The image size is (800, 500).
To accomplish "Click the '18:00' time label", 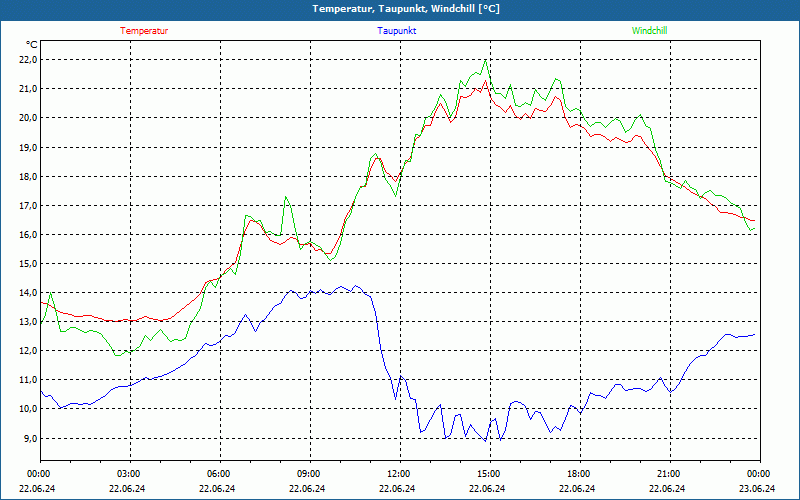I will pos(579,474).
